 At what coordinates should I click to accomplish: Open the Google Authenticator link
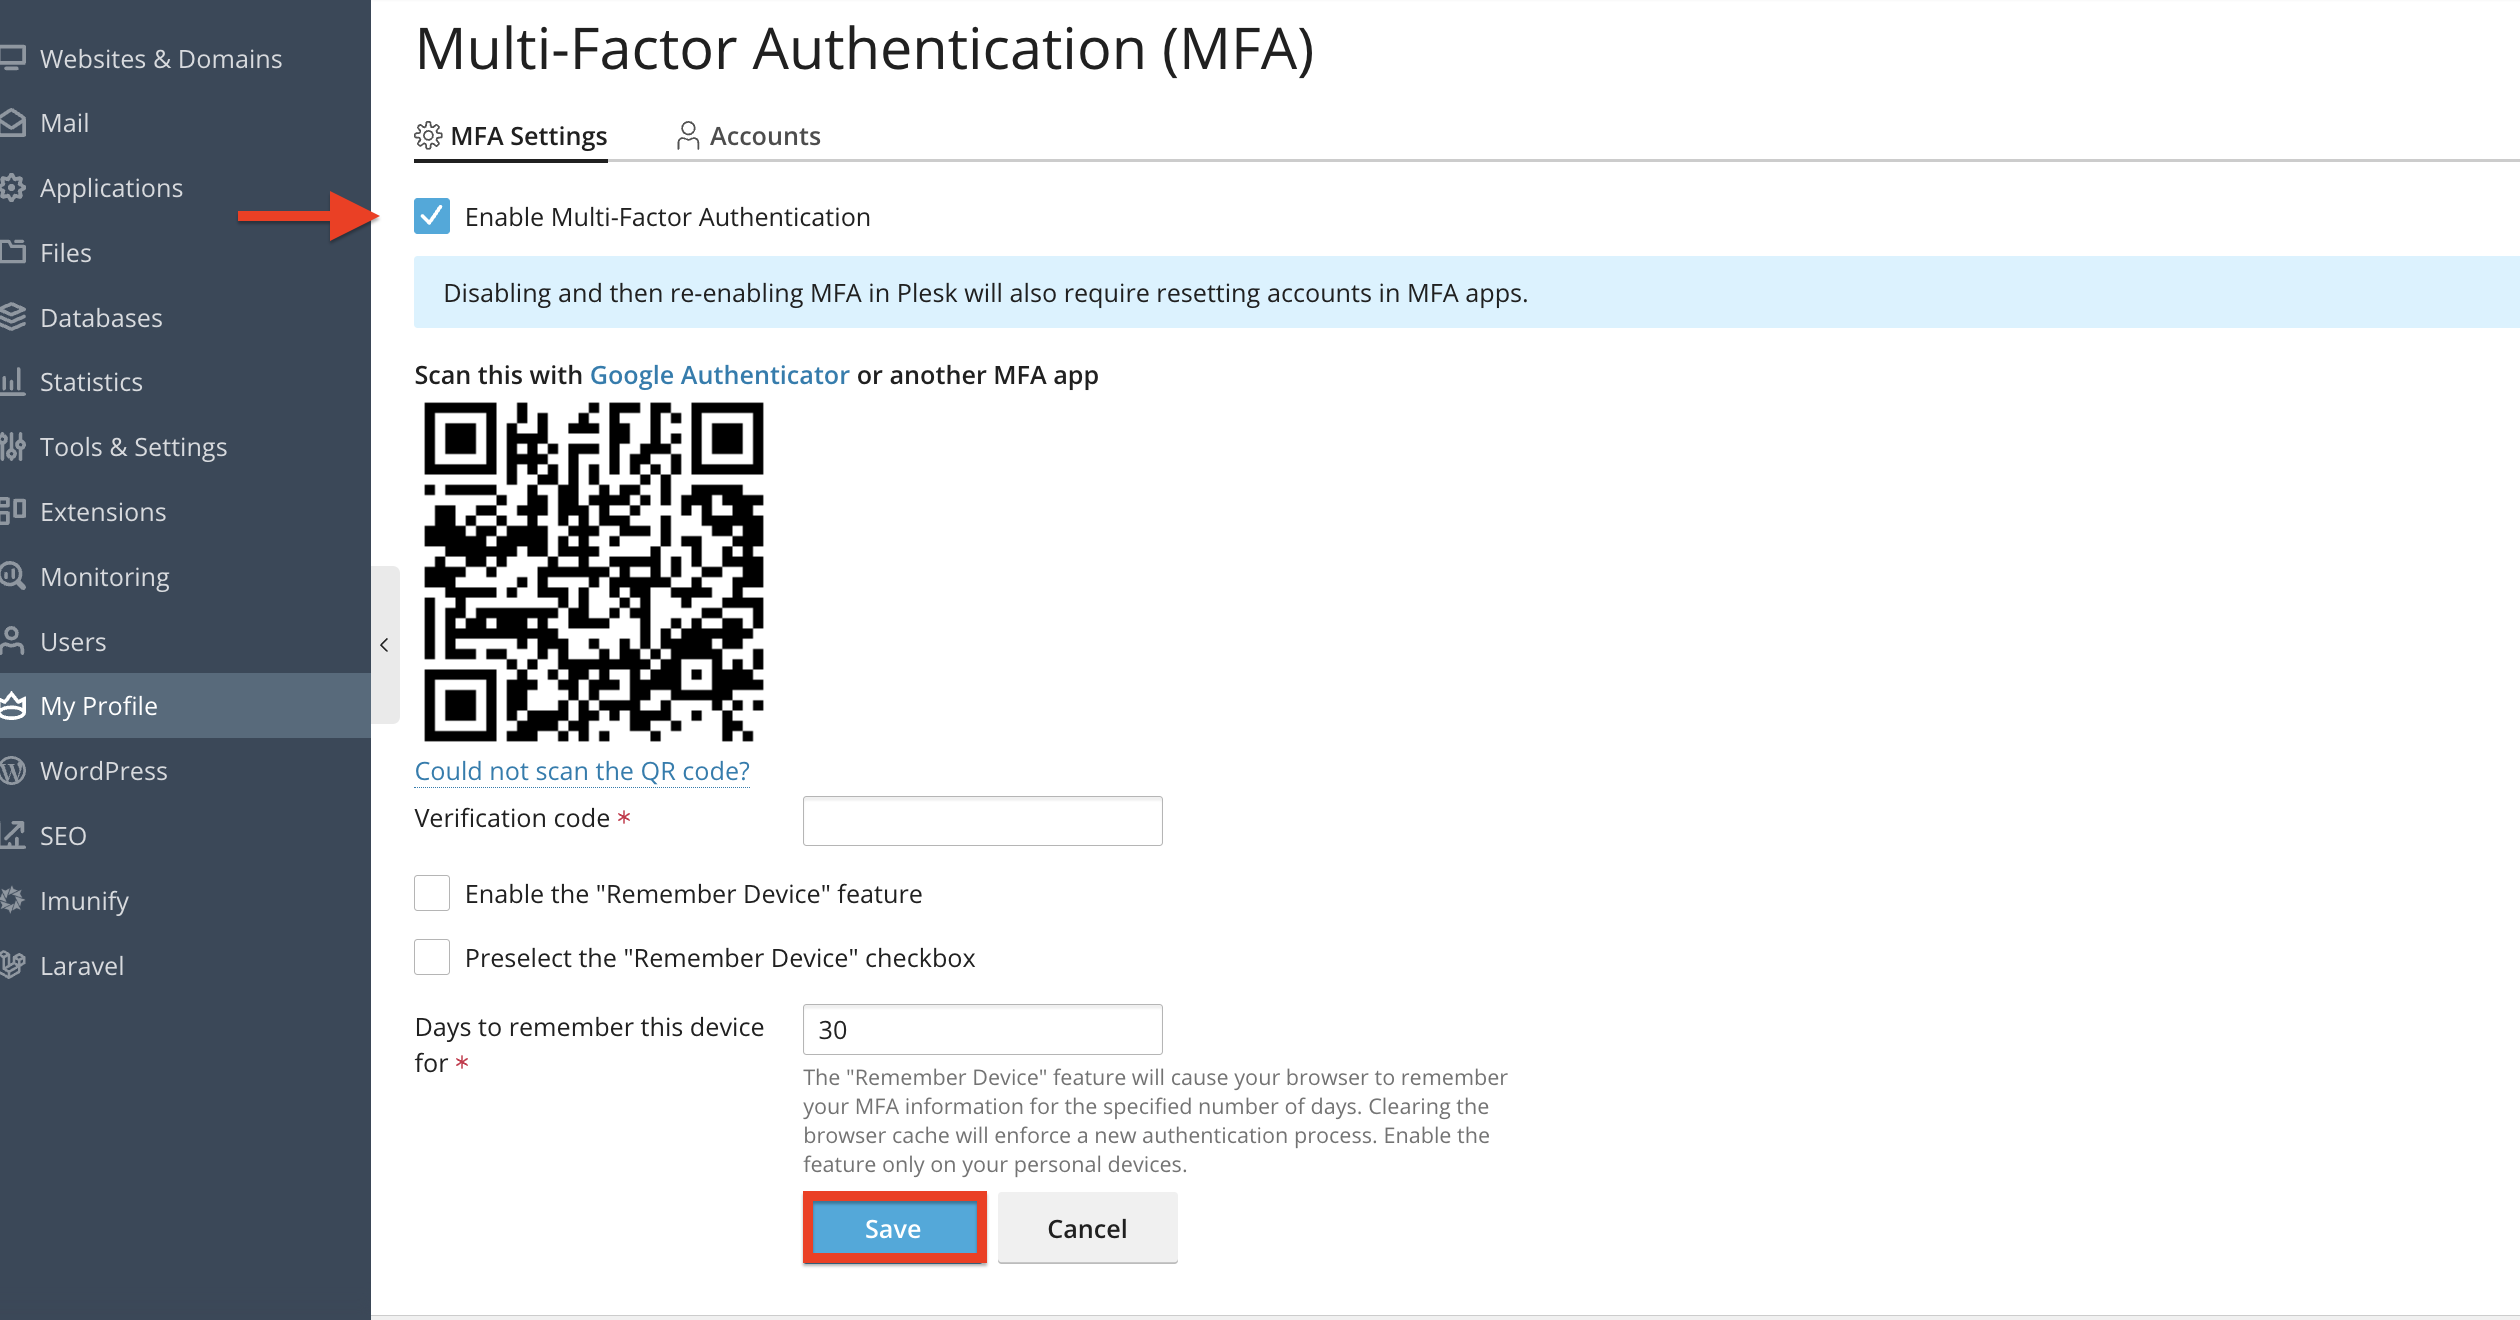tap(719, 374)
